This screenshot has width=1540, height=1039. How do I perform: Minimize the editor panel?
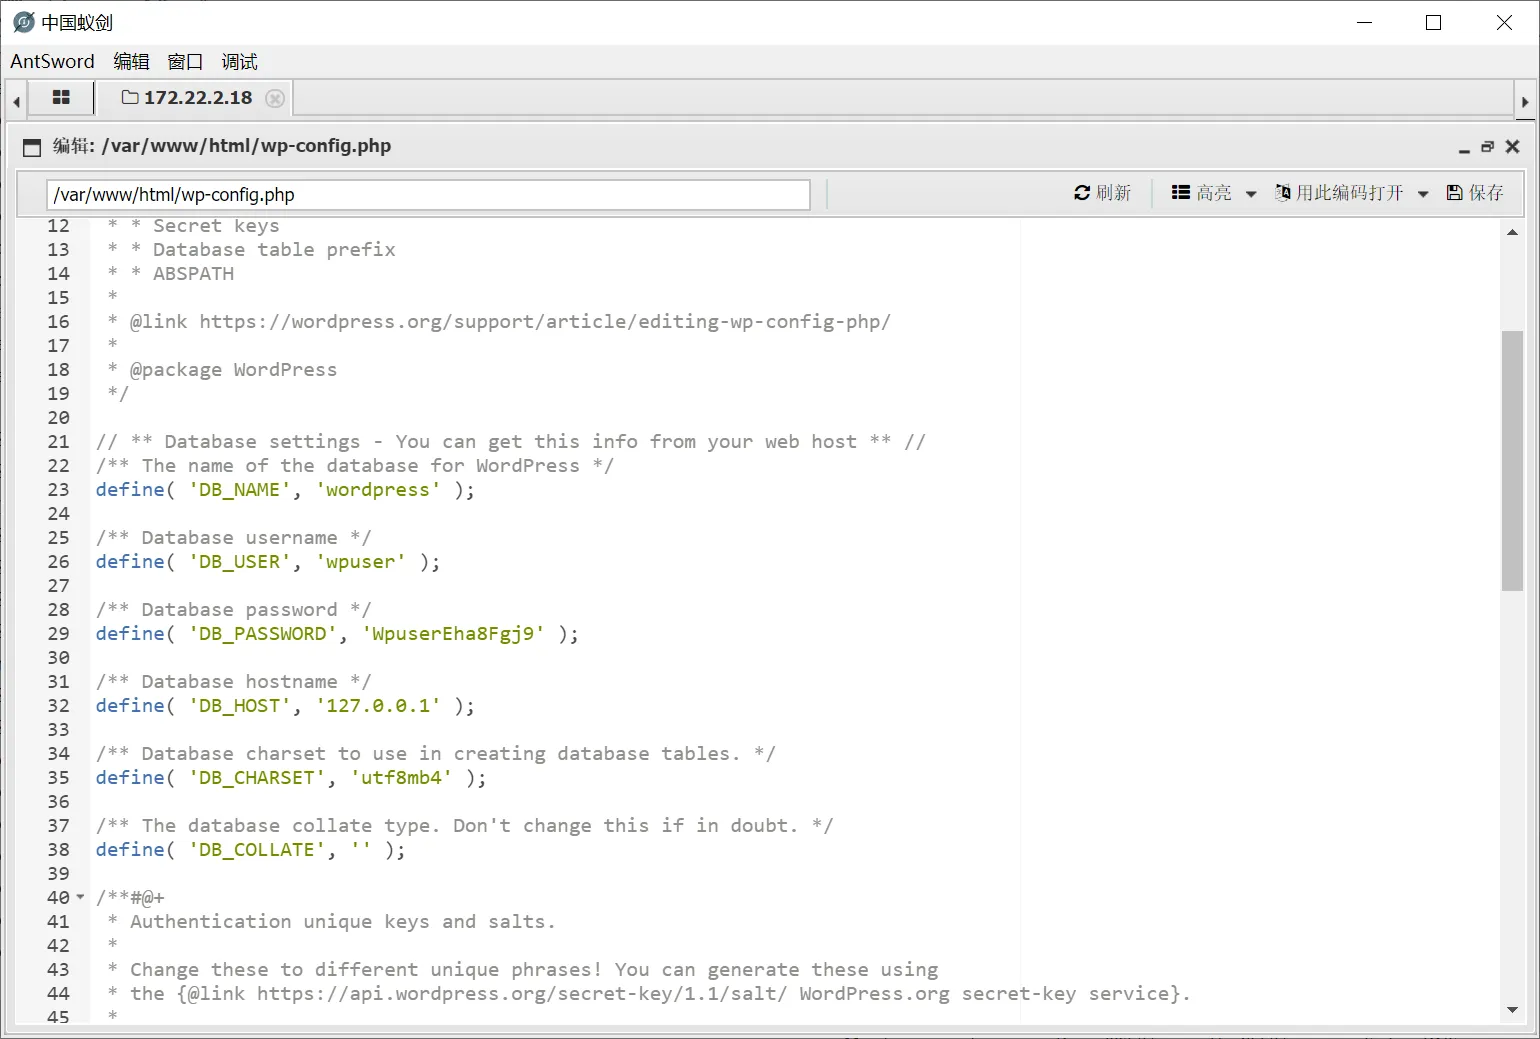click(x=1464, y=148)
